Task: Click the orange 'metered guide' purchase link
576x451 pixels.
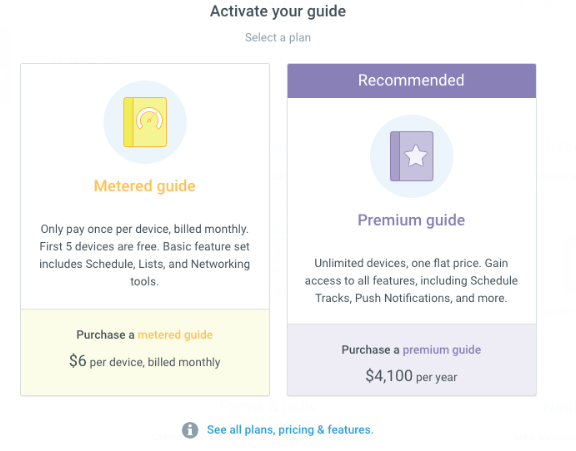Action: click(175, 335)
